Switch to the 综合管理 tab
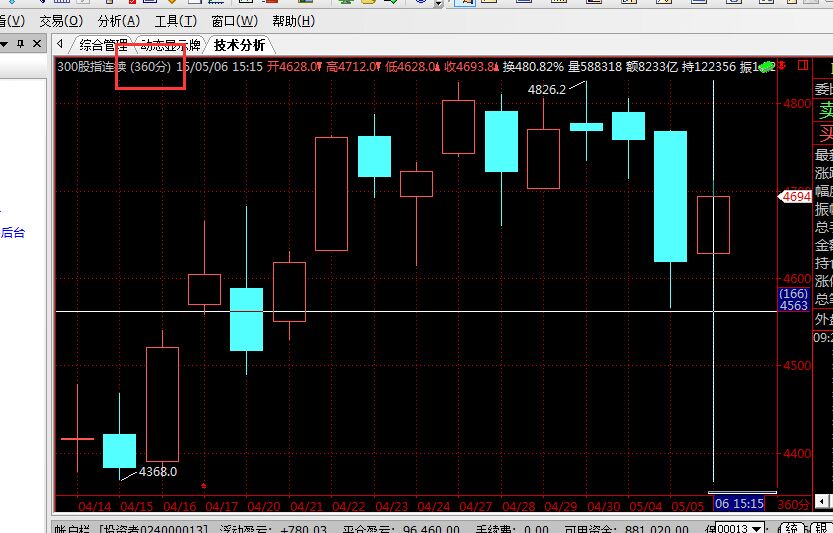 pyautogui.click(x=103, y=45)
